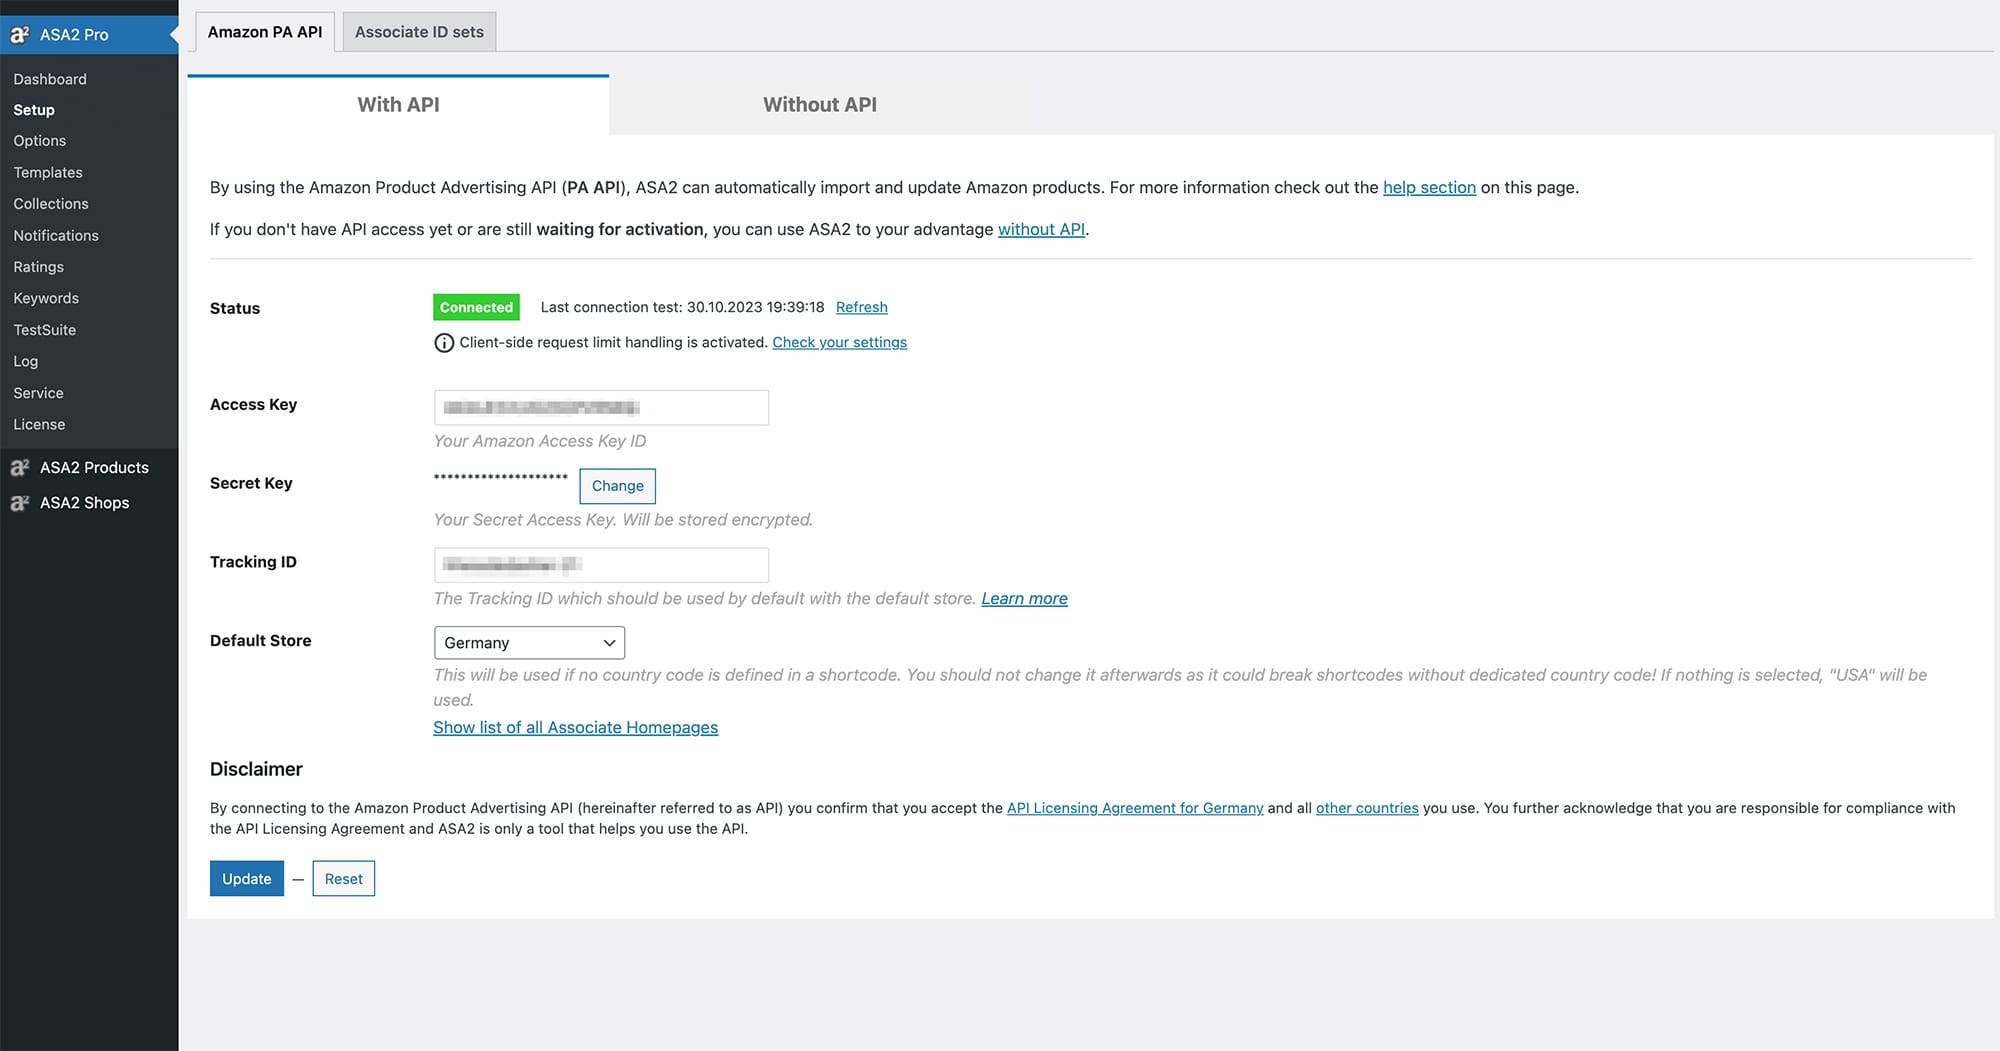
Task: Open the Check your settings link
Action: tap(839, 342)
